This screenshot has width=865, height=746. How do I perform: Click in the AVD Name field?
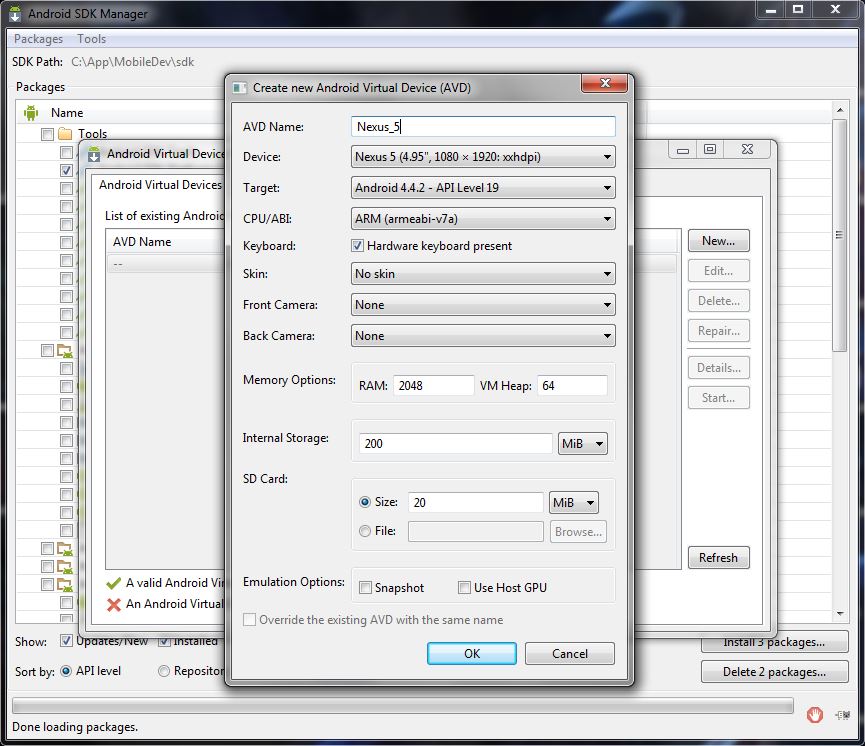click(483, 127)
